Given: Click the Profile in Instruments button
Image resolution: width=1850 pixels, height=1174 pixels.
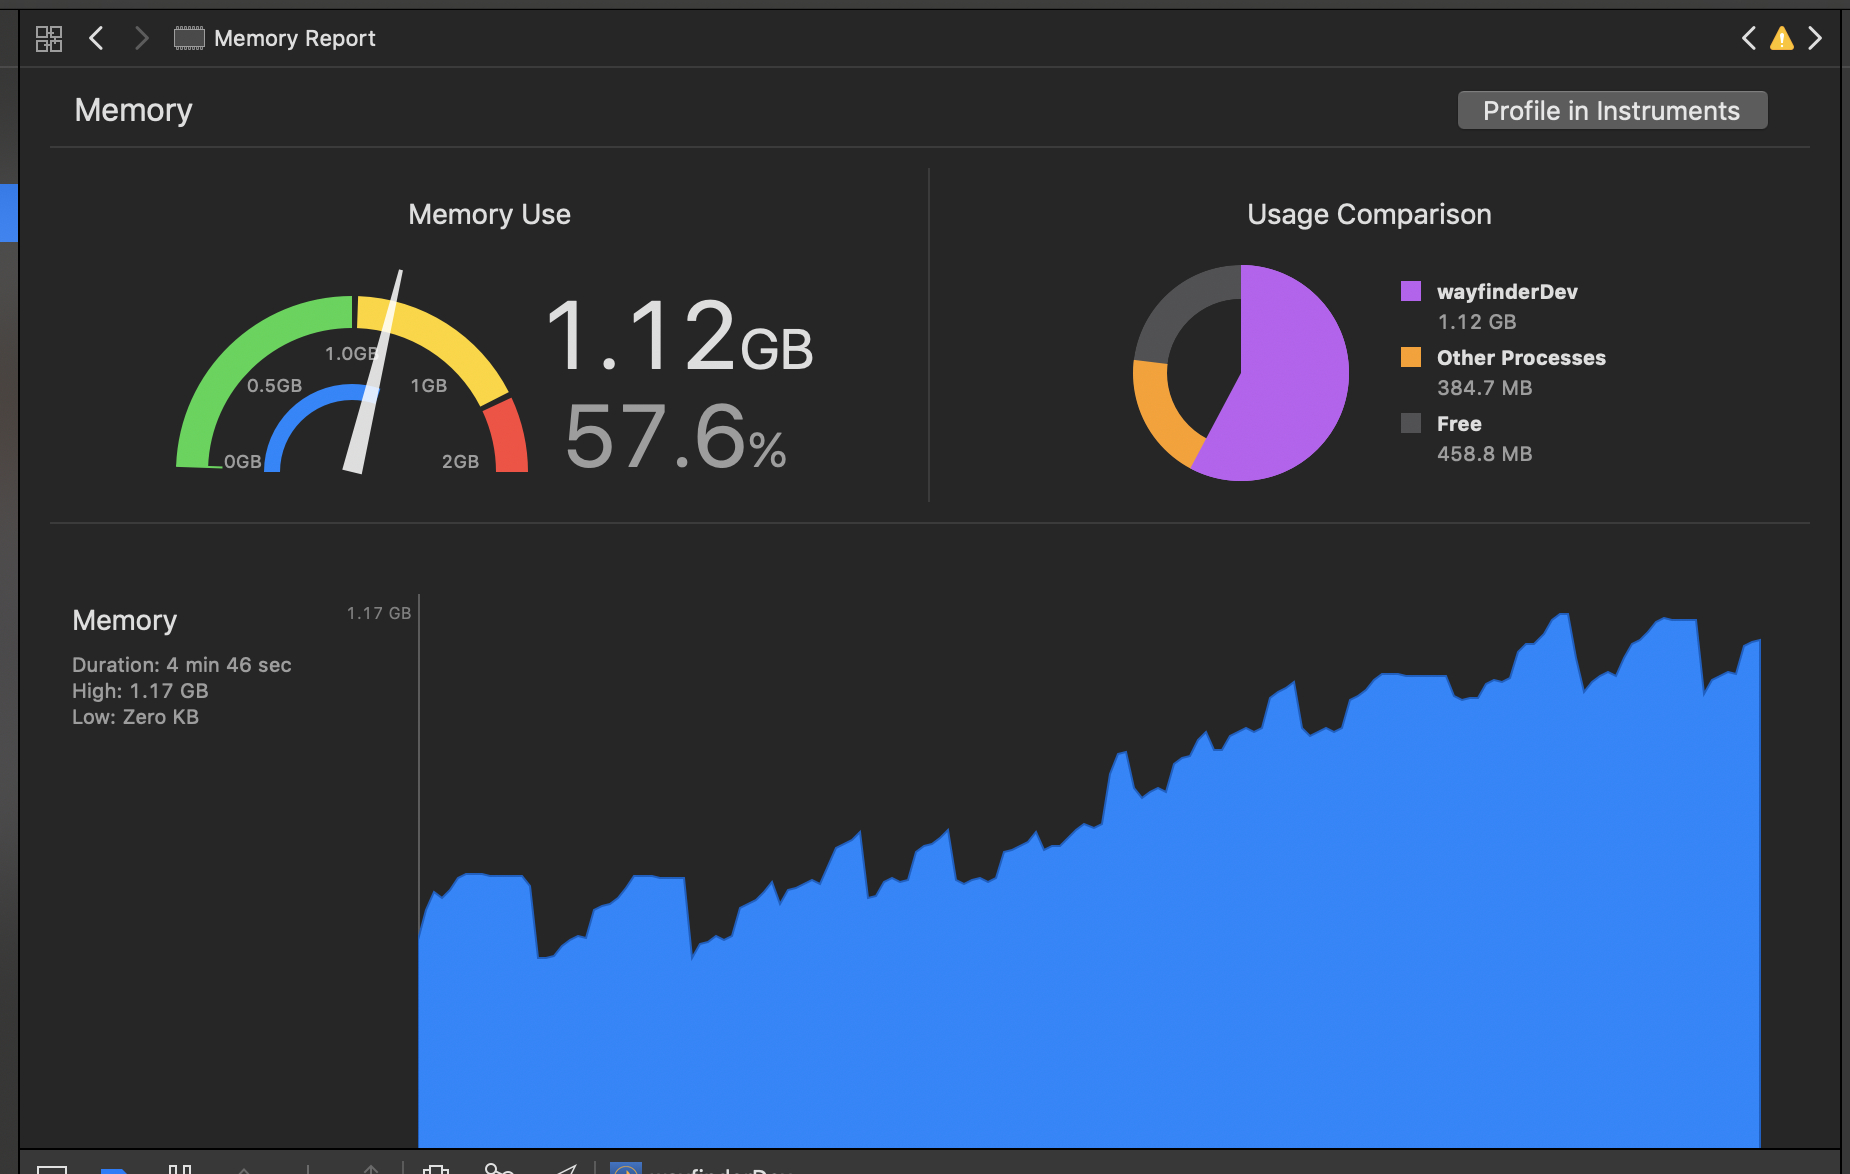Looking at the screenshot, I should pos(1611,110).
